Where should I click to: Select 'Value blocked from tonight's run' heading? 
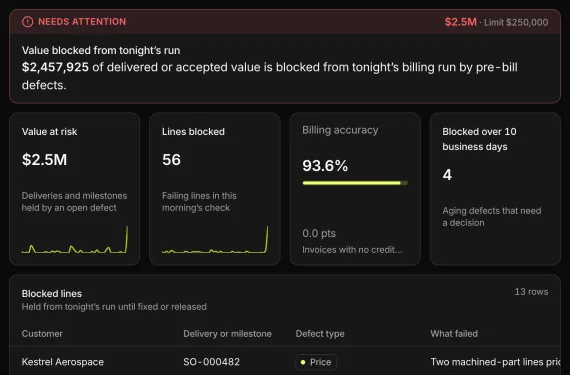[101, 51]
